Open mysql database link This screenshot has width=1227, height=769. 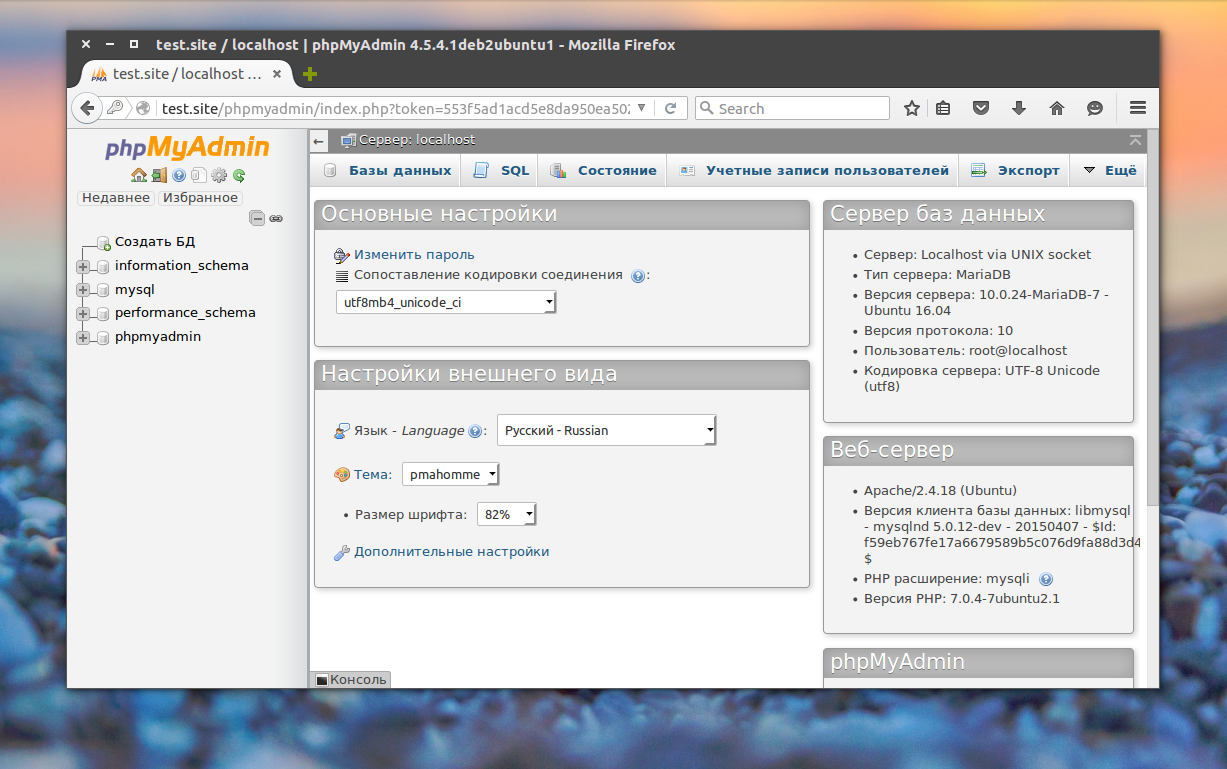click(x=135, y=290)
